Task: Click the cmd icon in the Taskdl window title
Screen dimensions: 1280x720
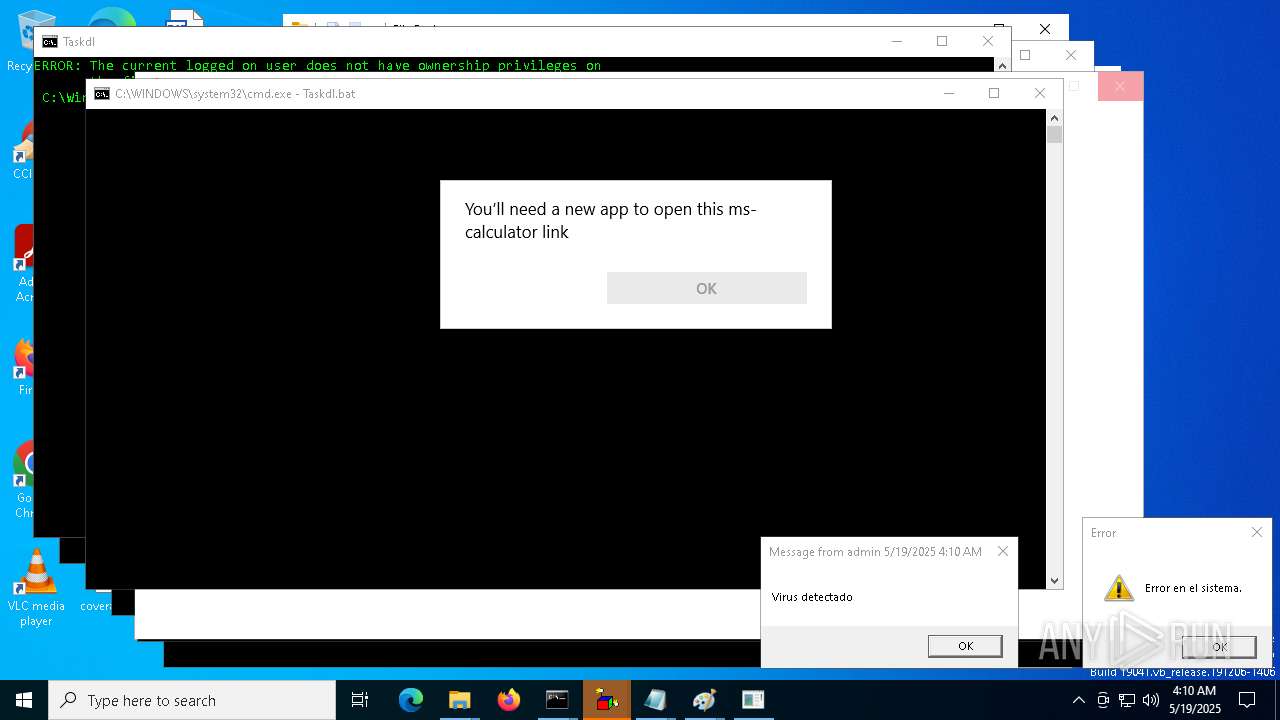Action: tap(50, 41)
